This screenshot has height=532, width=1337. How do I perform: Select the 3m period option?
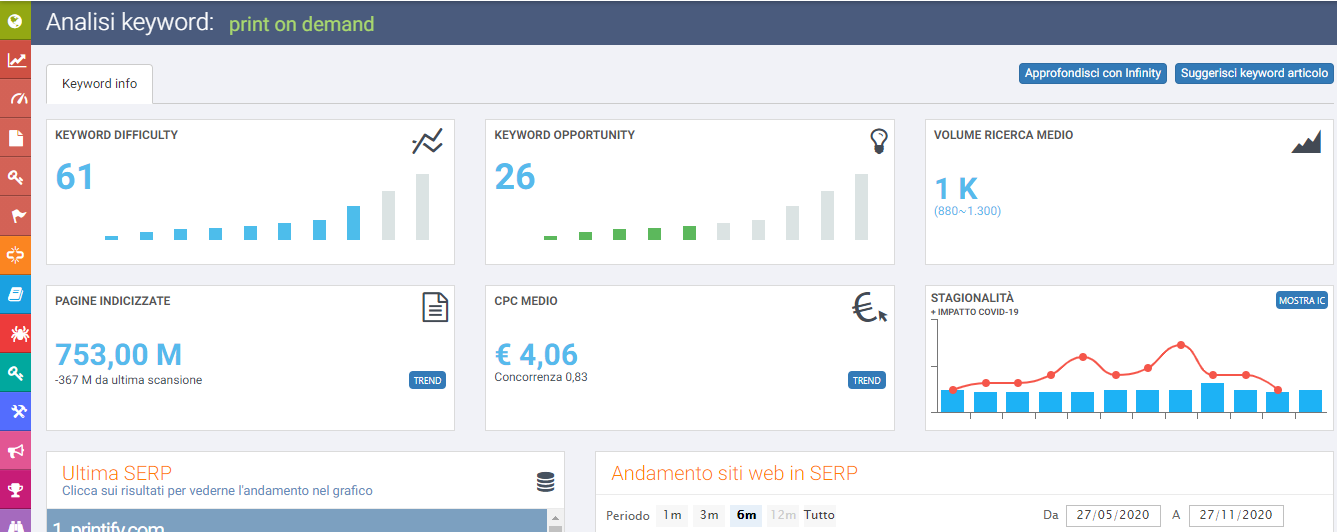[709, 515]
